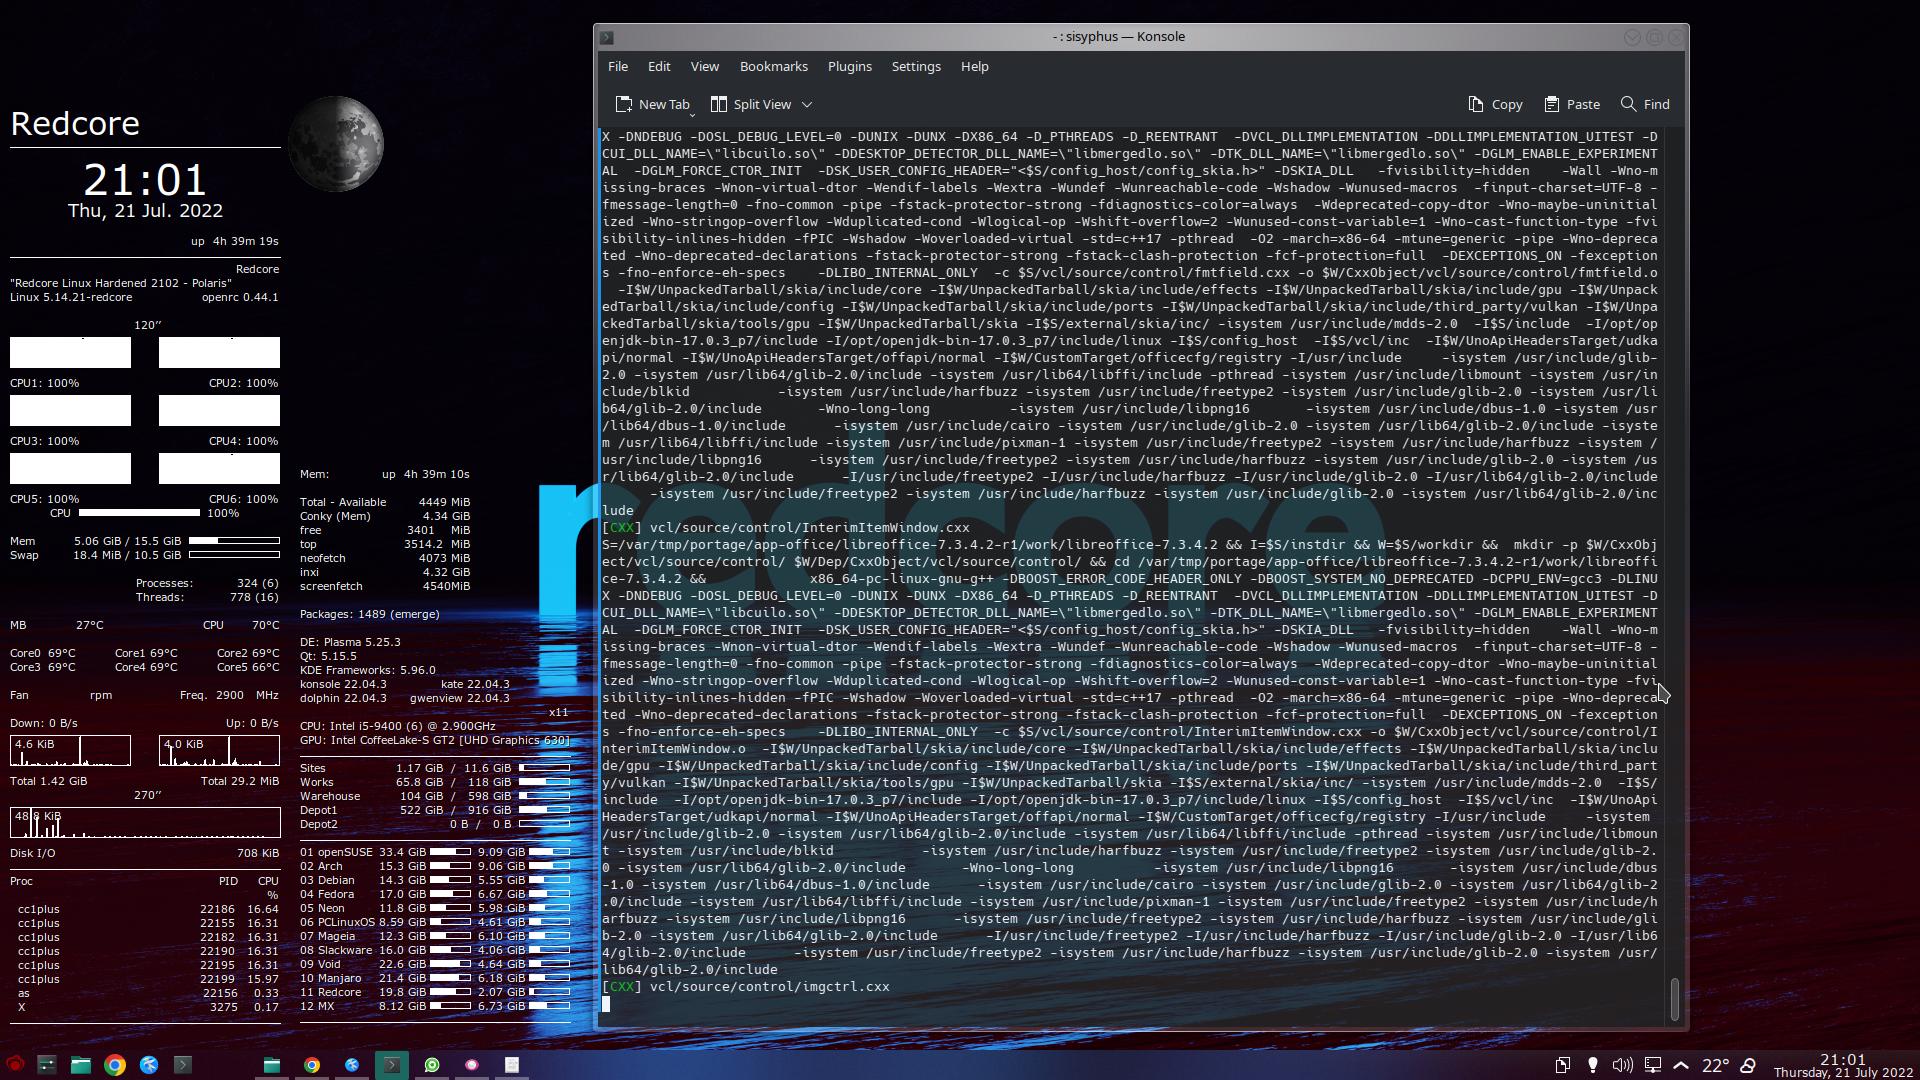The width and height of the screenshot is (1920, 1080).
Task: Click the Konsole window icon in title bar
Action: [x=606, y=37]
